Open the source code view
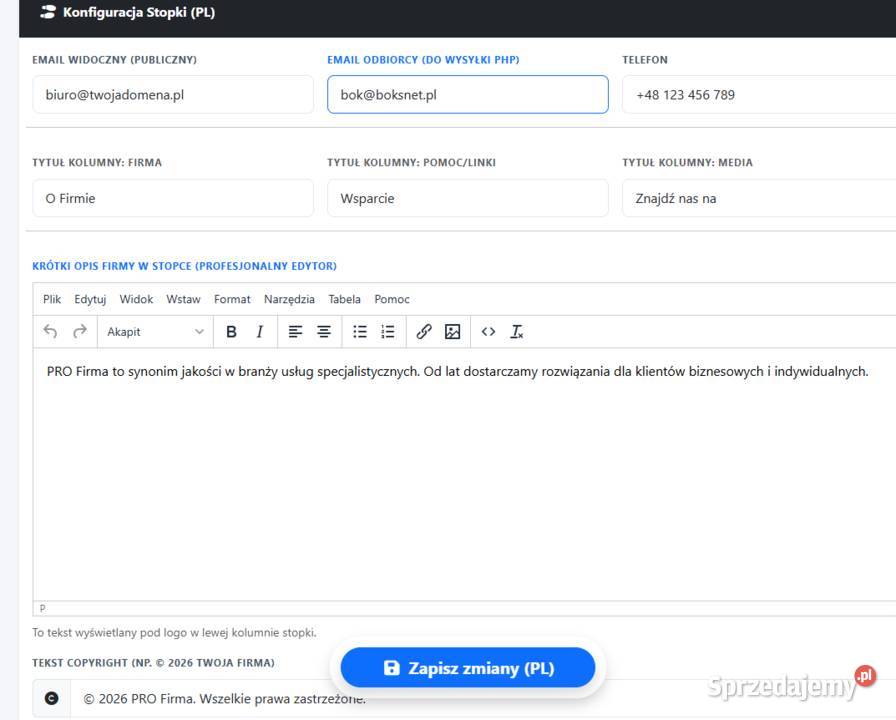This screenshot has width=896, height=720. click(488, 331)
